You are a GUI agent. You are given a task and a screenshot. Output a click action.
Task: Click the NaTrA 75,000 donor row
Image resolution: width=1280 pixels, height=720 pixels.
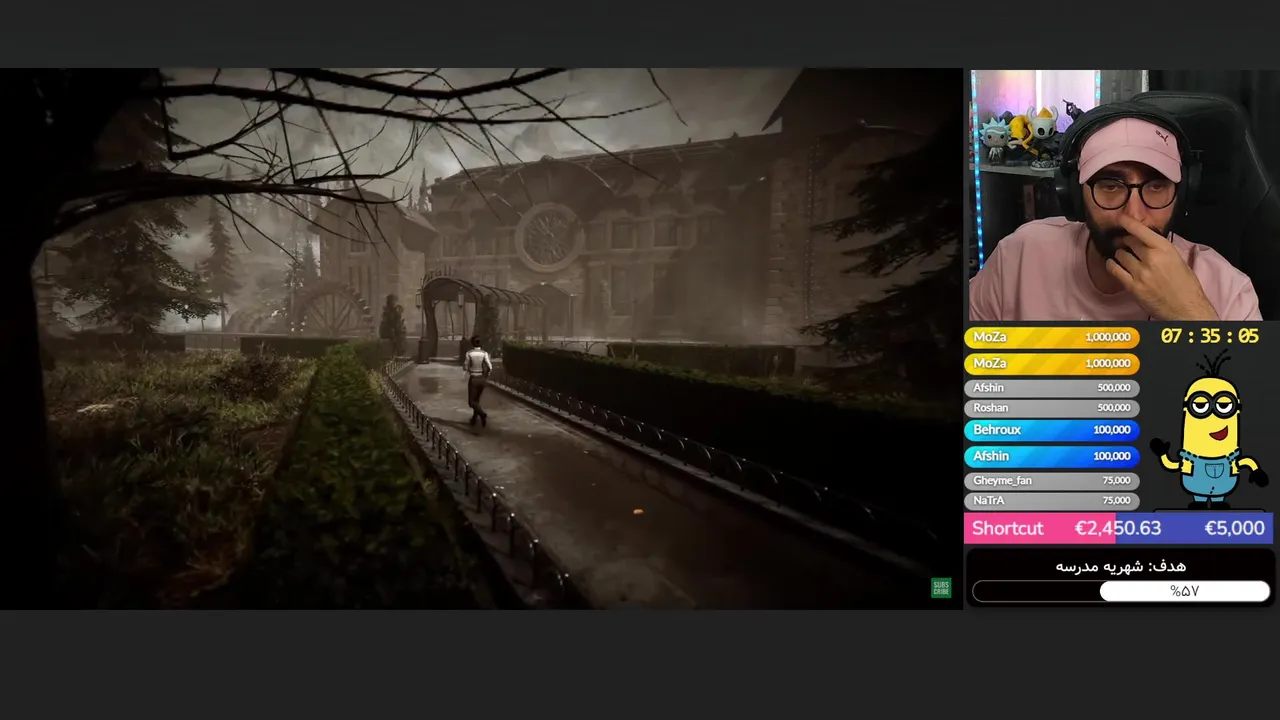[x=1051, y=501]
